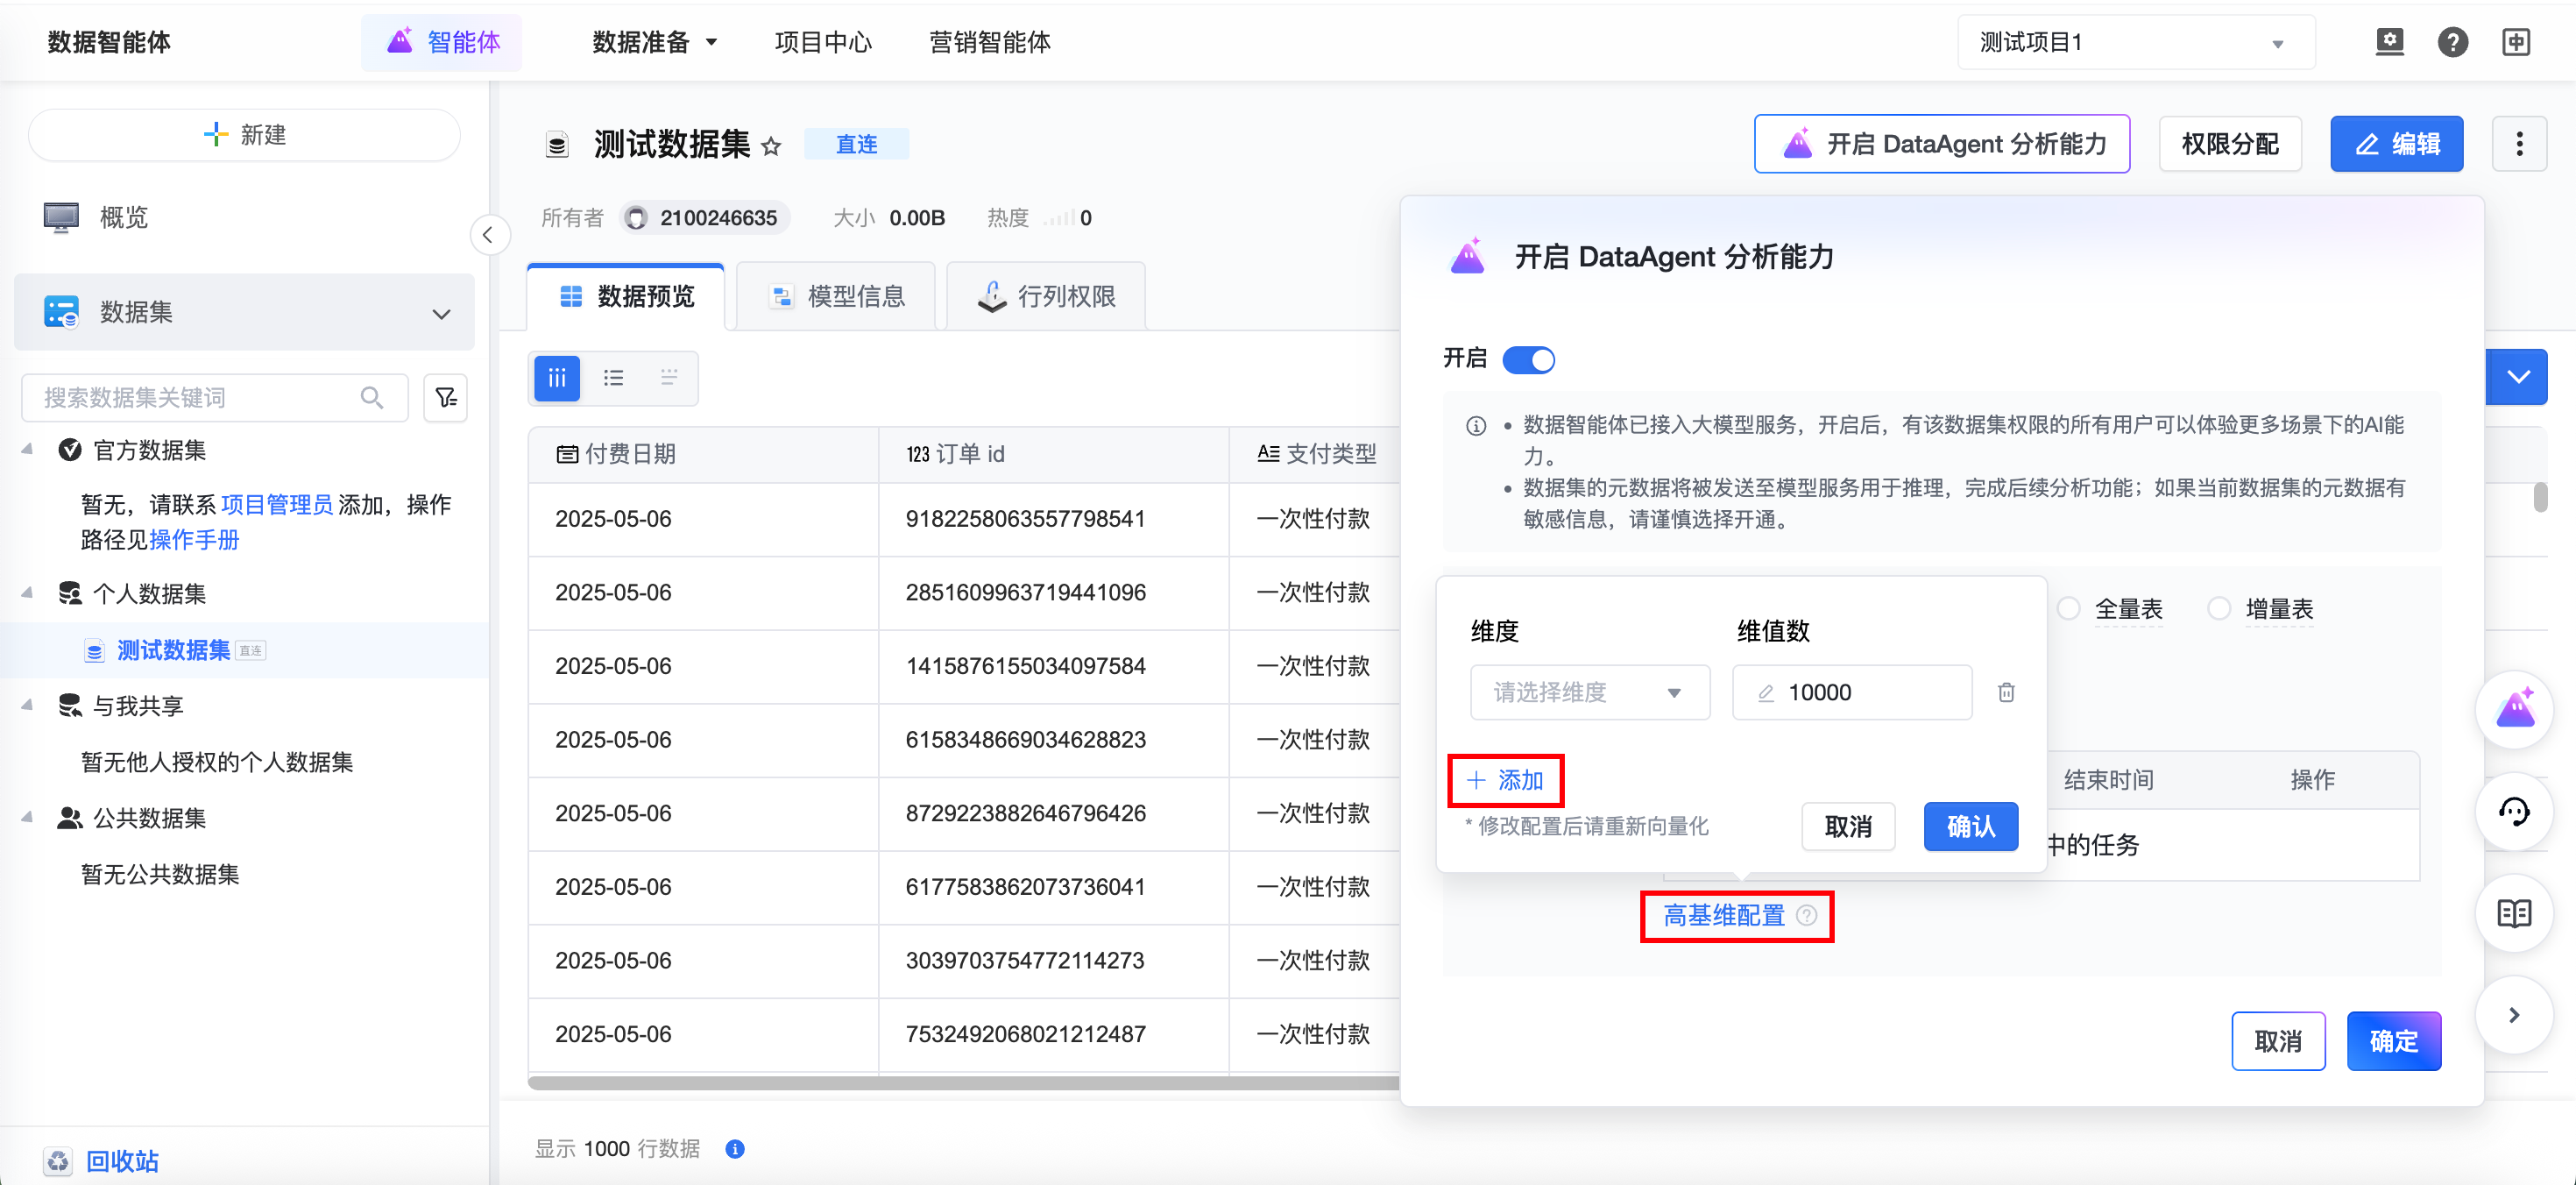Open the help question mark icon in top bar

(x=2452, y=42)
